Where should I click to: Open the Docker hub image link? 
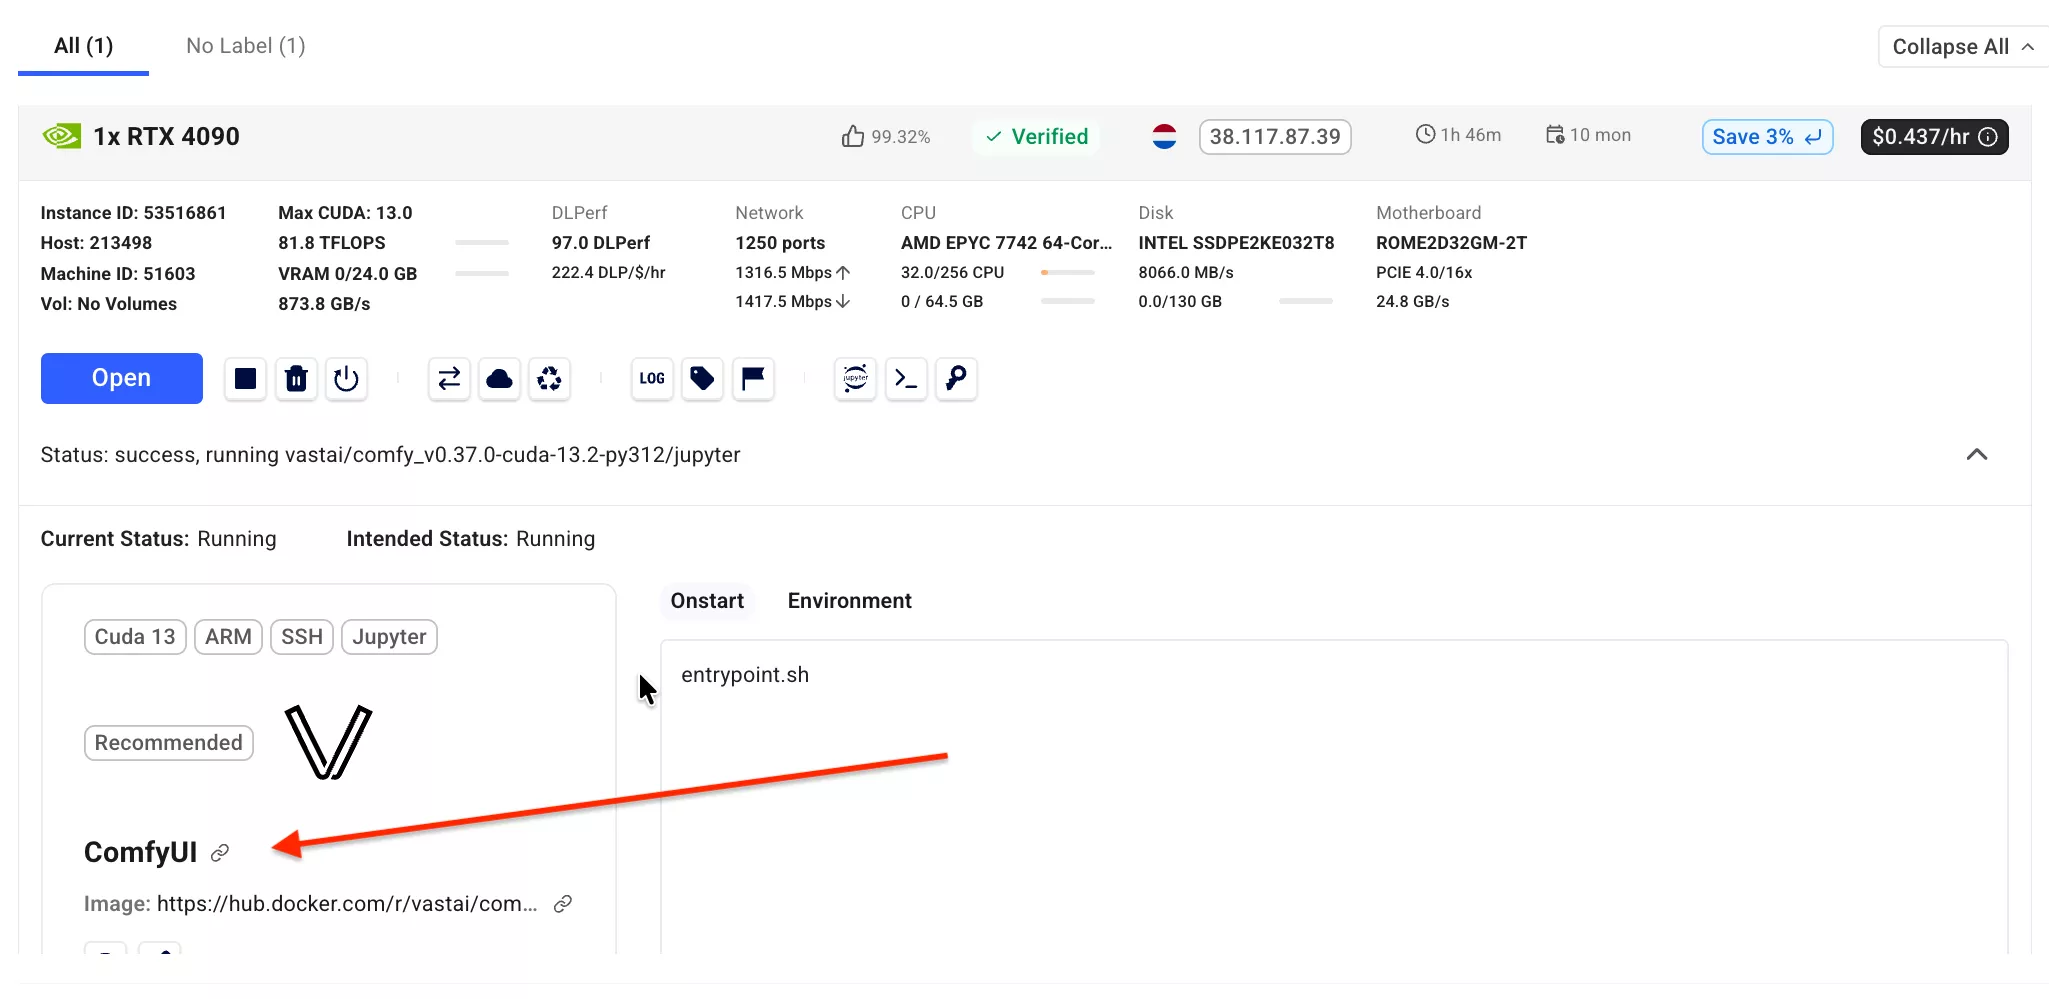click(347, 904)
